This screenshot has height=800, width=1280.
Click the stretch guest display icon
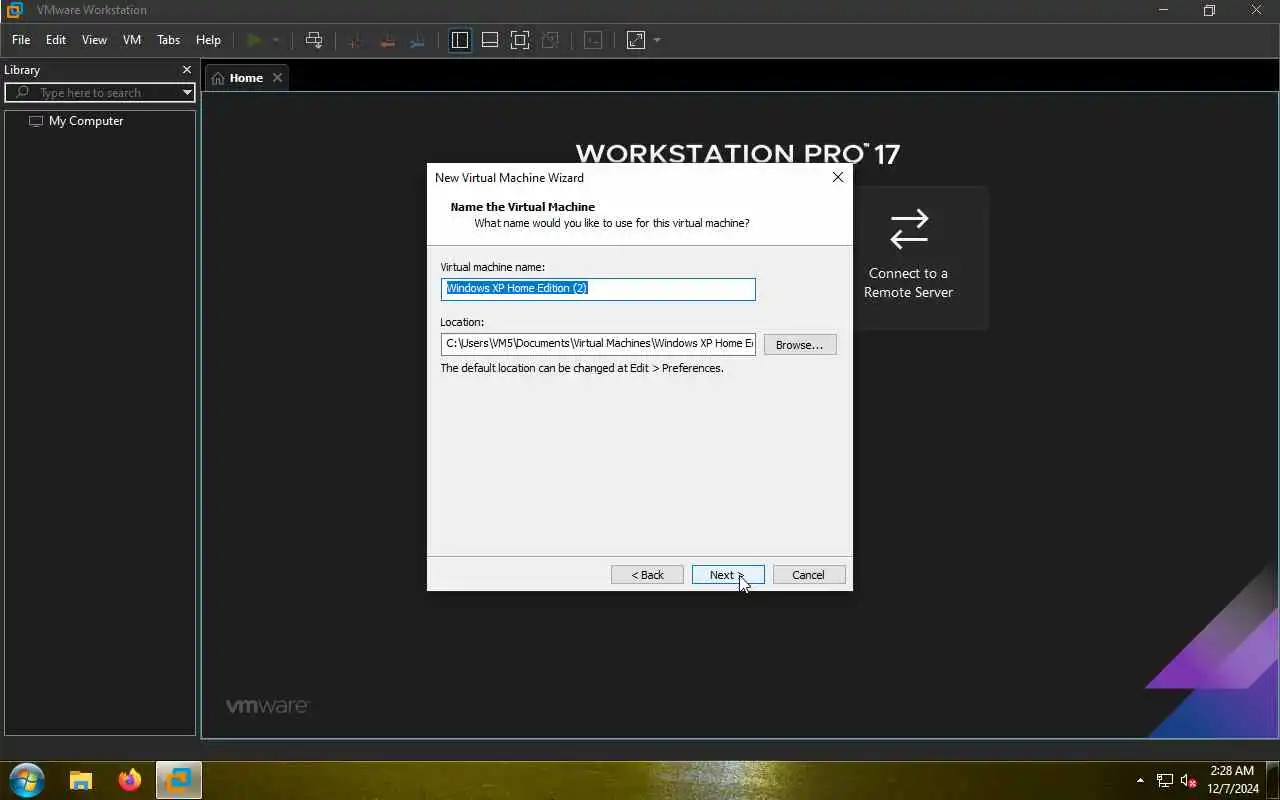pos(636,40)
